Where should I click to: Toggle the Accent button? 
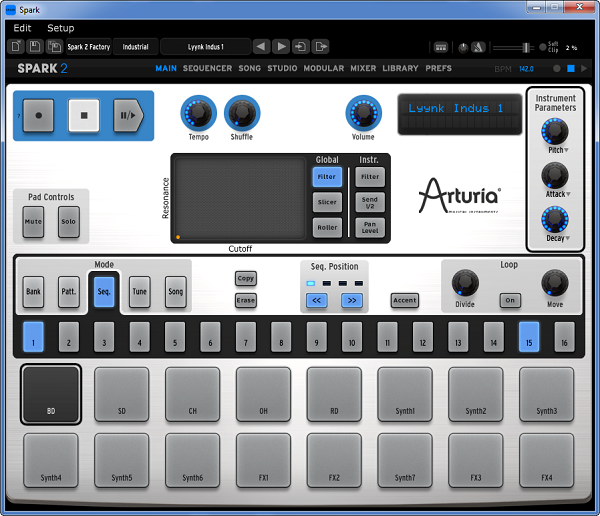tap(404, 300)
